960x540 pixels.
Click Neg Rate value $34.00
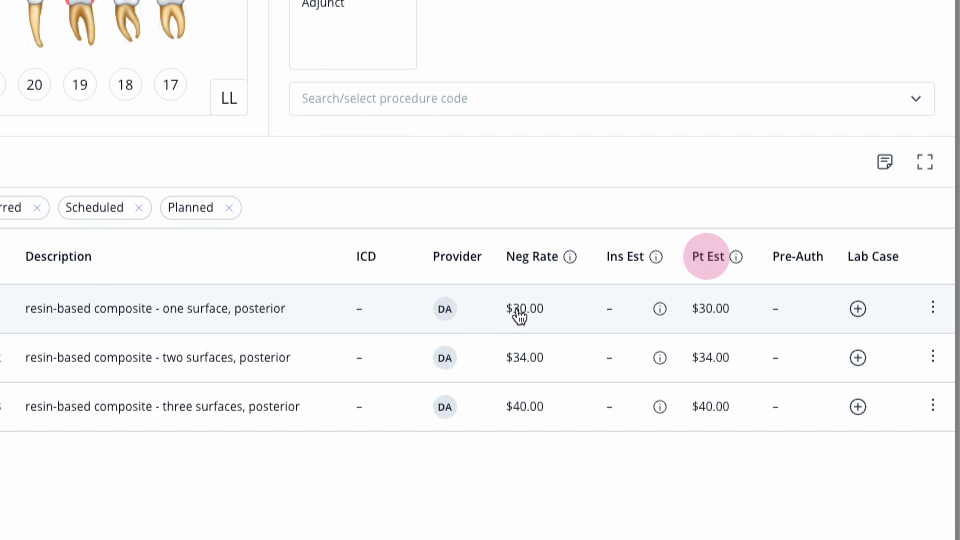(x=525, y=358)
